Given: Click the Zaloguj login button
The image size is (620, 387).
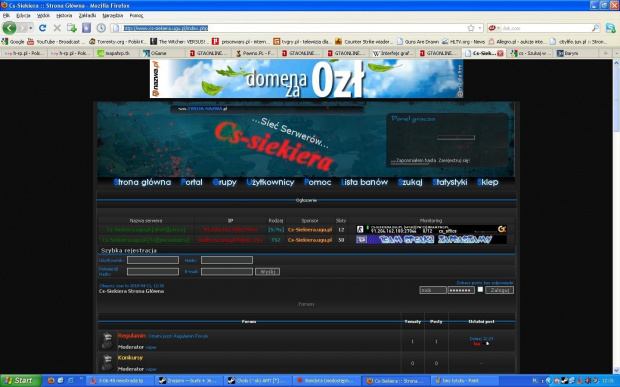Looking at the screenshot, I should [x=499, y=290].
